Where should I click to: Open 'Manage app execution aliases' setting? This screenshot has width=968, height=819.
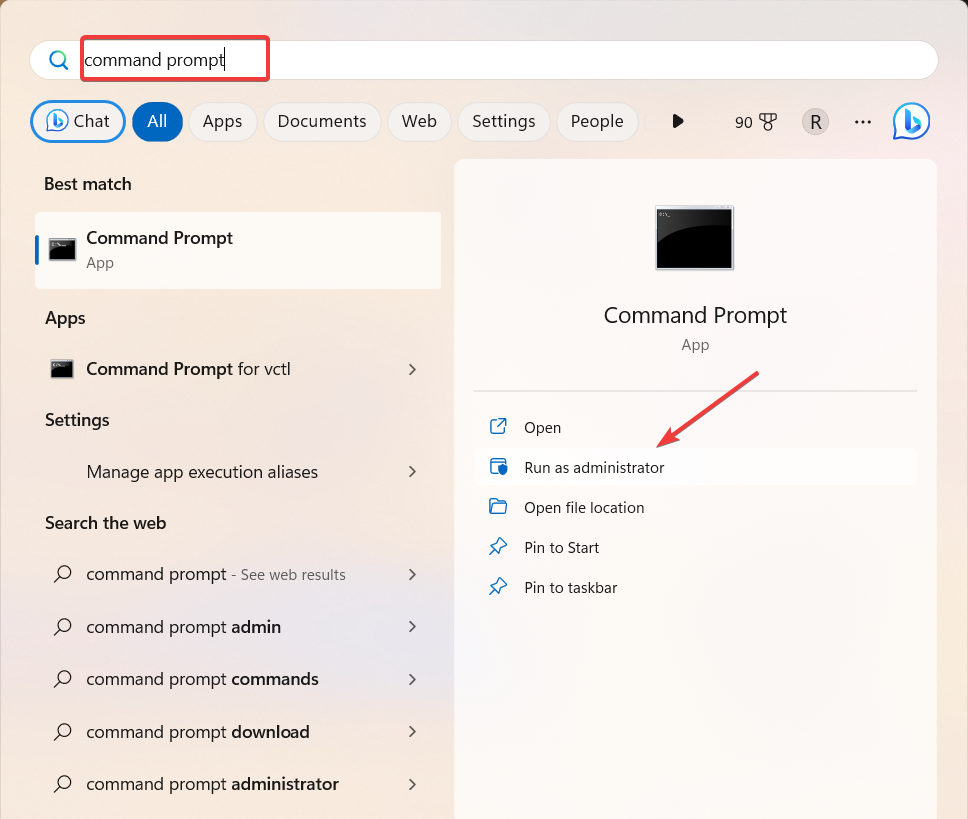238,472
